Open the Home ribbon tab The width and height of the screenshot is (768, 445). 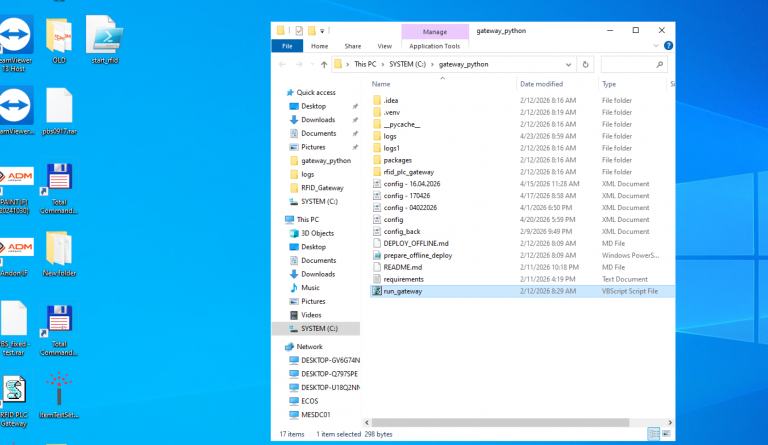coord(319,46)
